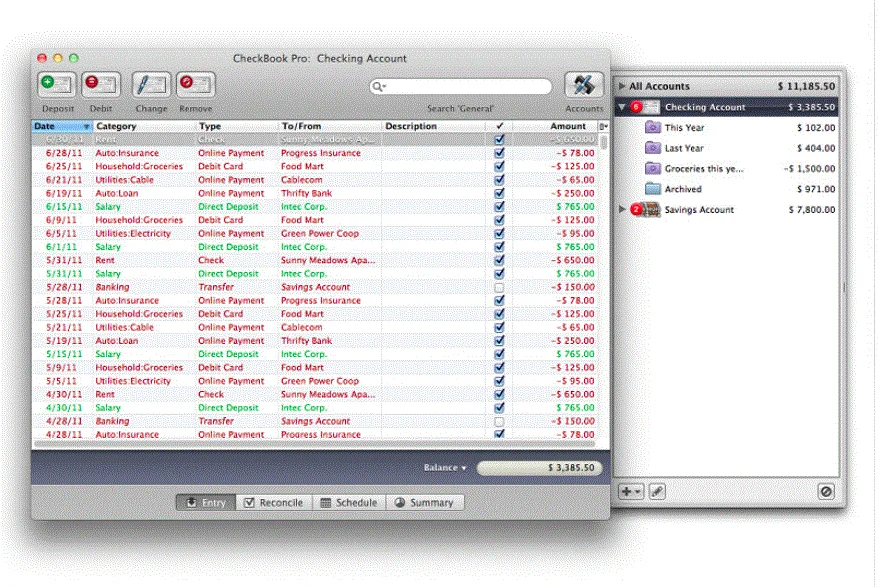Click the balance value field $ 3,385.50

(539, 468)
